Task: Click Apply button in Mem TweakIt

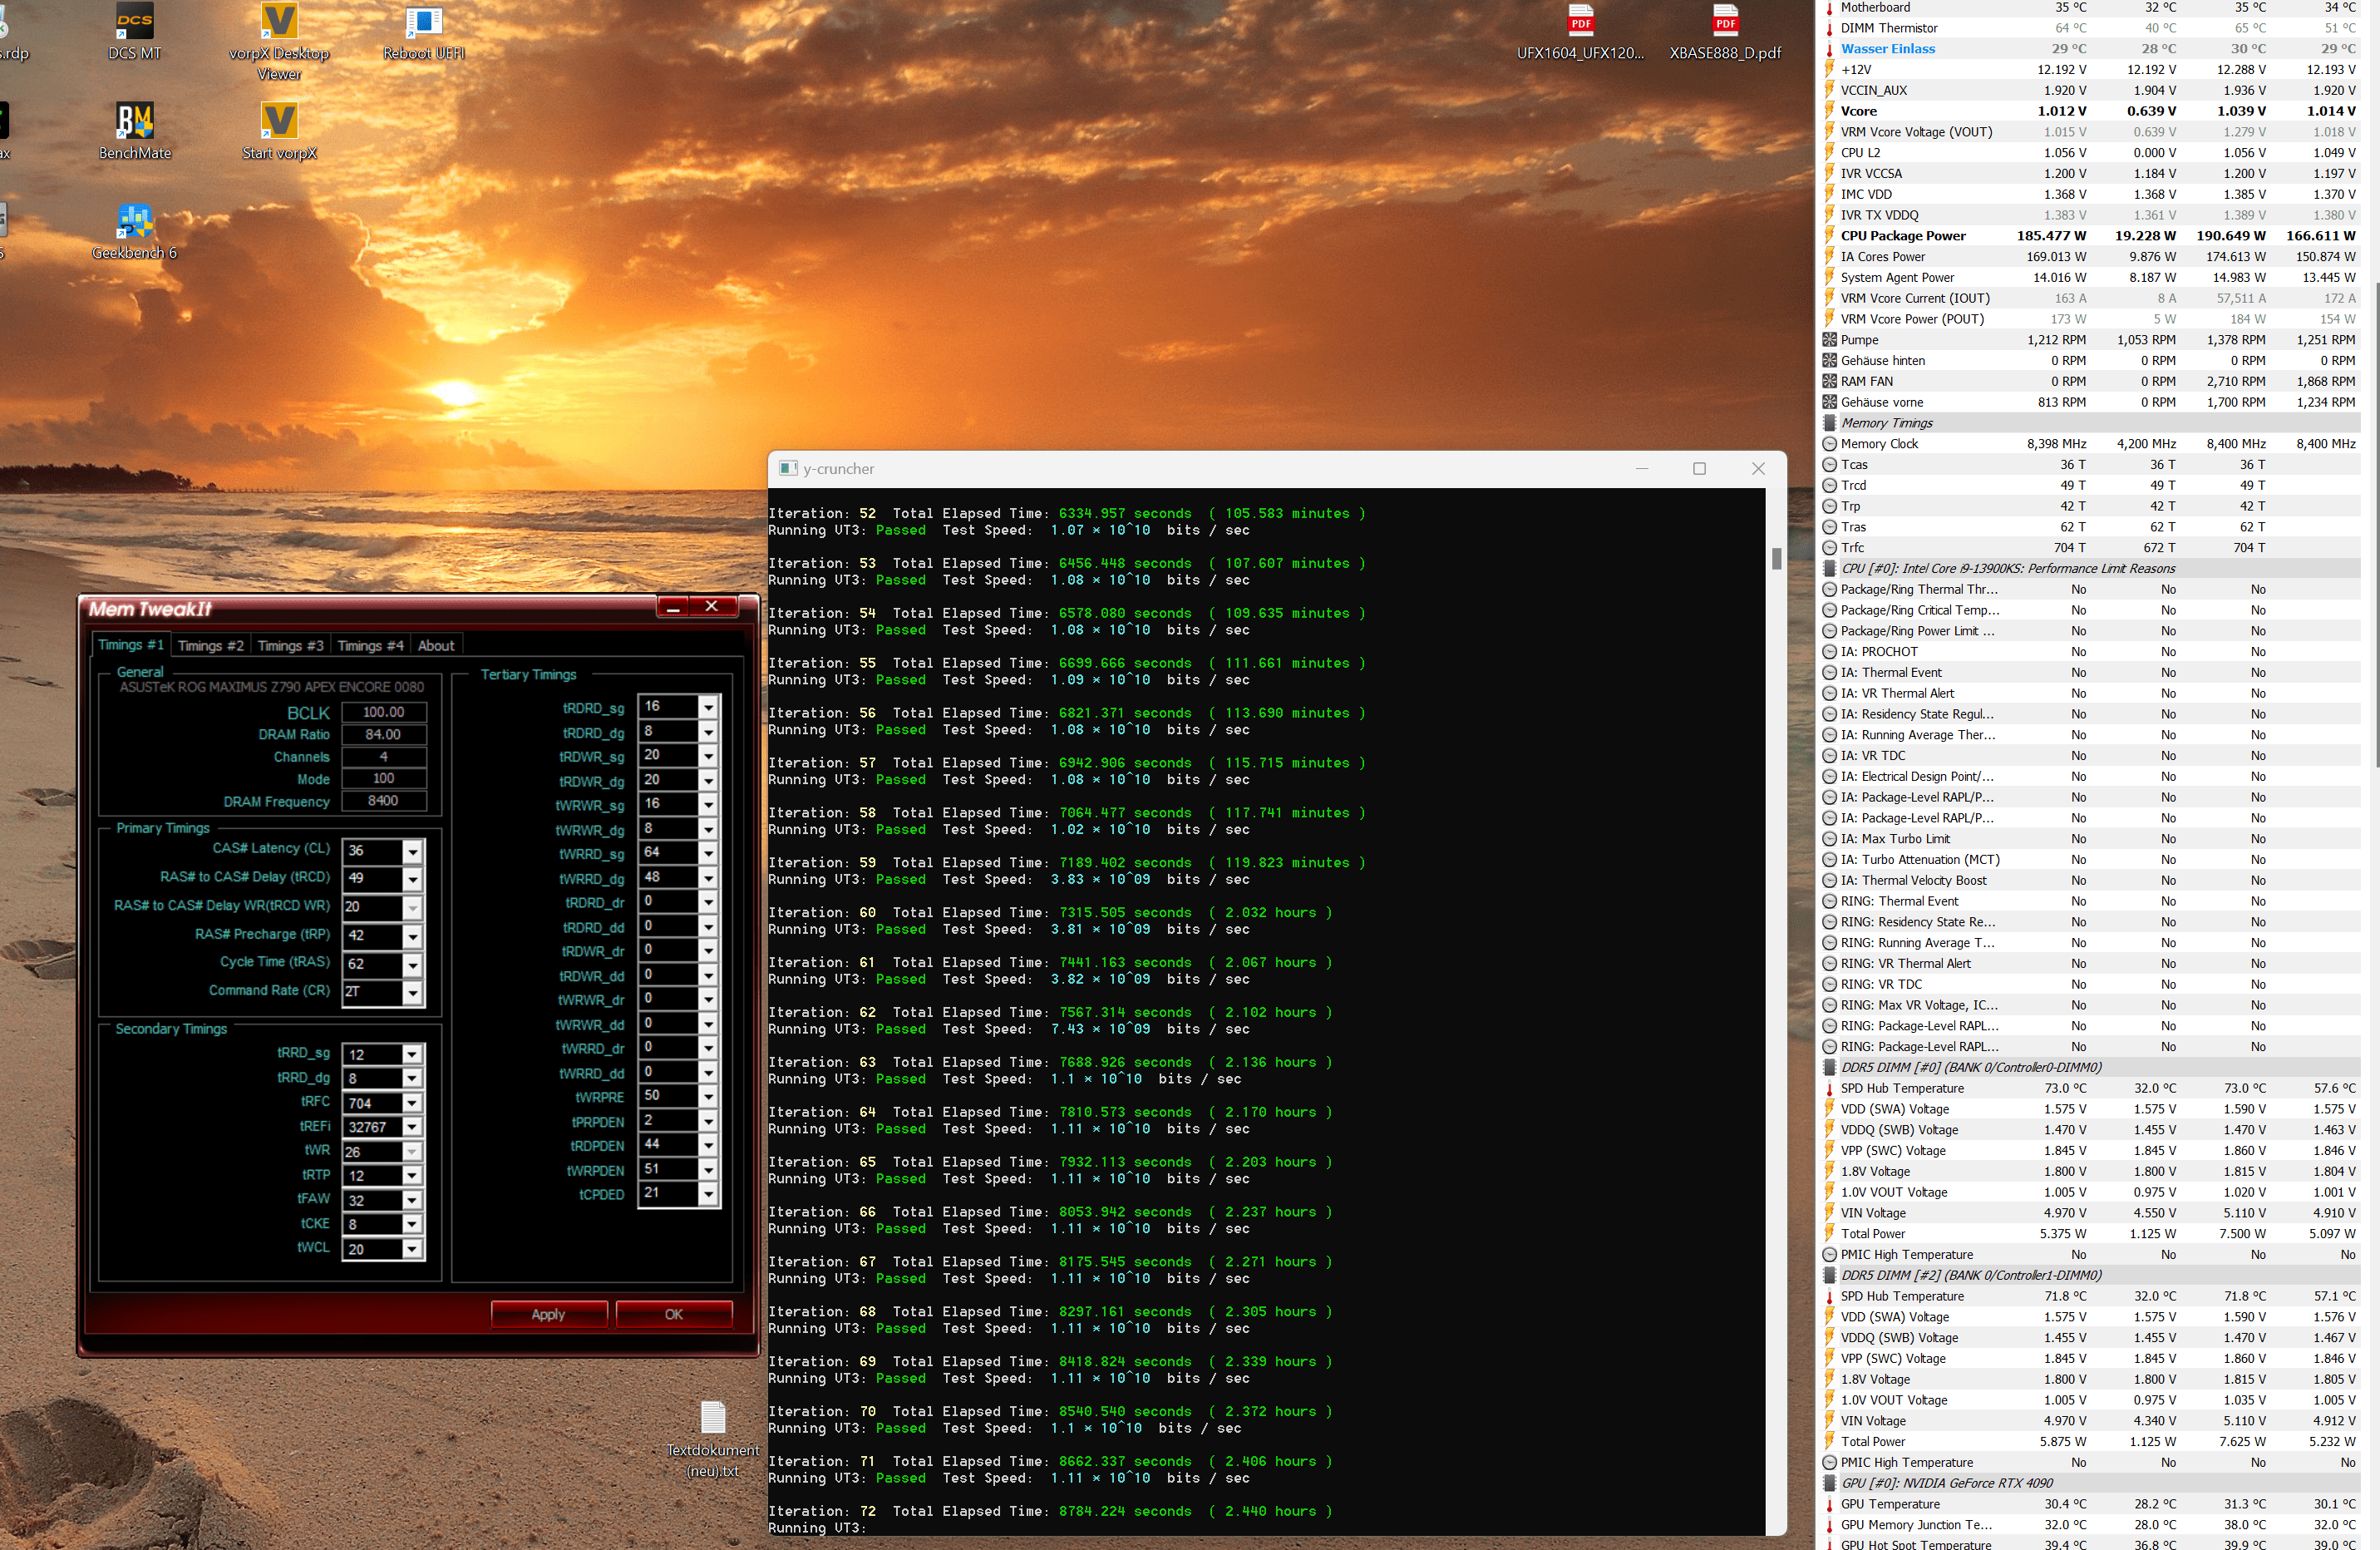Action: pos(549,1314)
